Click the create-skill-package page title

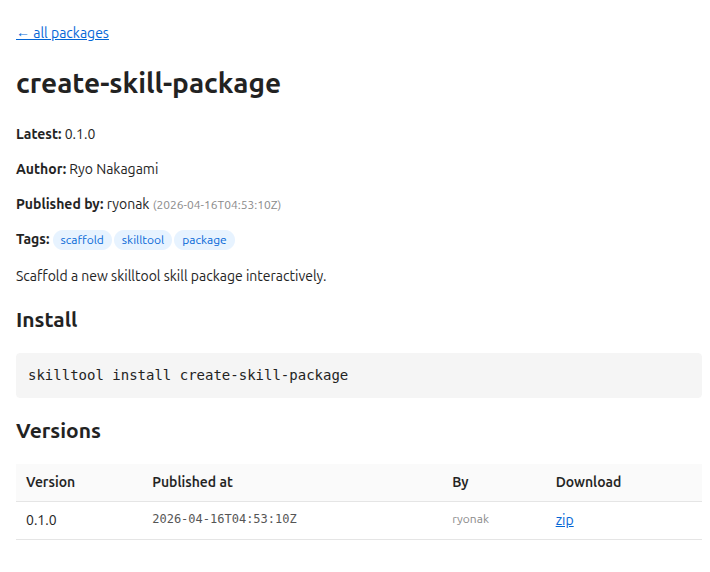[x=148, y=84]
